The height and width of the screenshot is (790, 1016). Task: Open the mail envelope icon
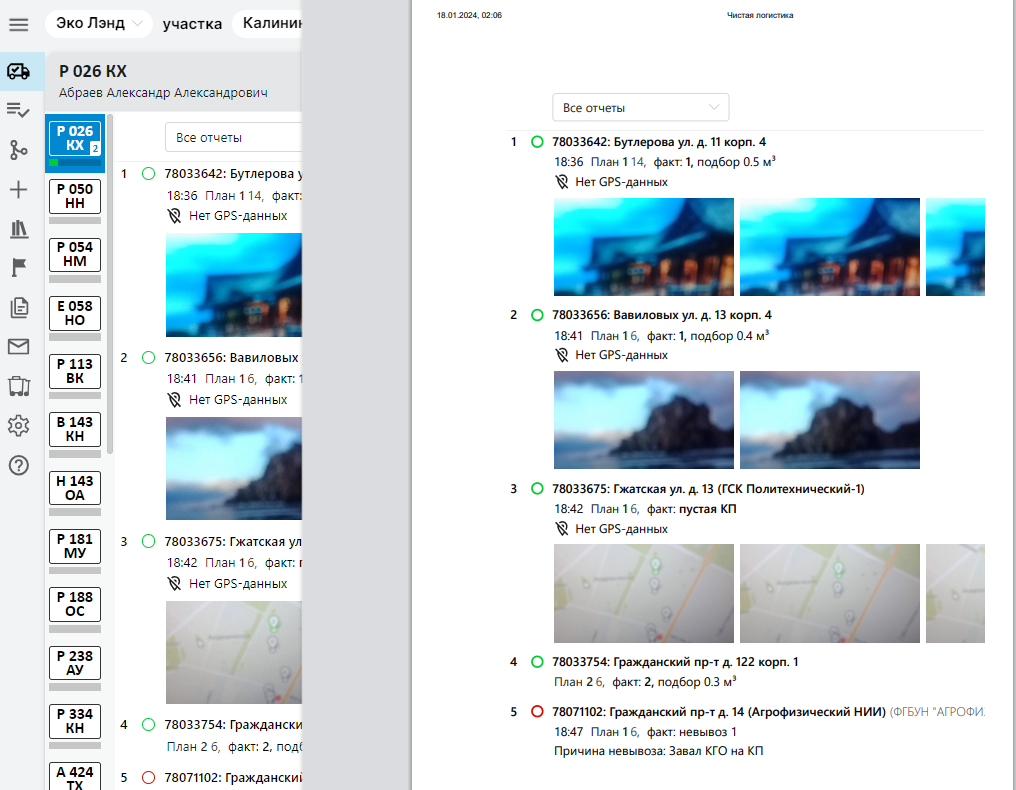tap(18, 347)
